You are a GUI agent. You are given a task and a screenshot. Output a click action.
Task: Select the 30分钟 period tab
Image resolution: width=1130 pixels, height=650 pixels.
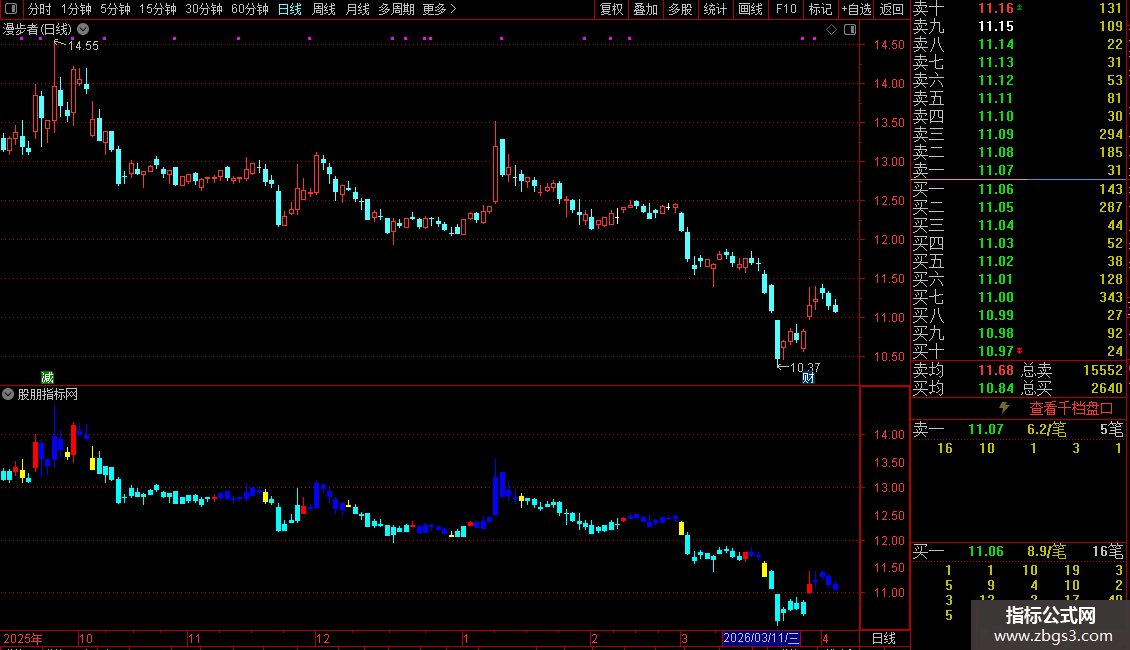point(204,9)
